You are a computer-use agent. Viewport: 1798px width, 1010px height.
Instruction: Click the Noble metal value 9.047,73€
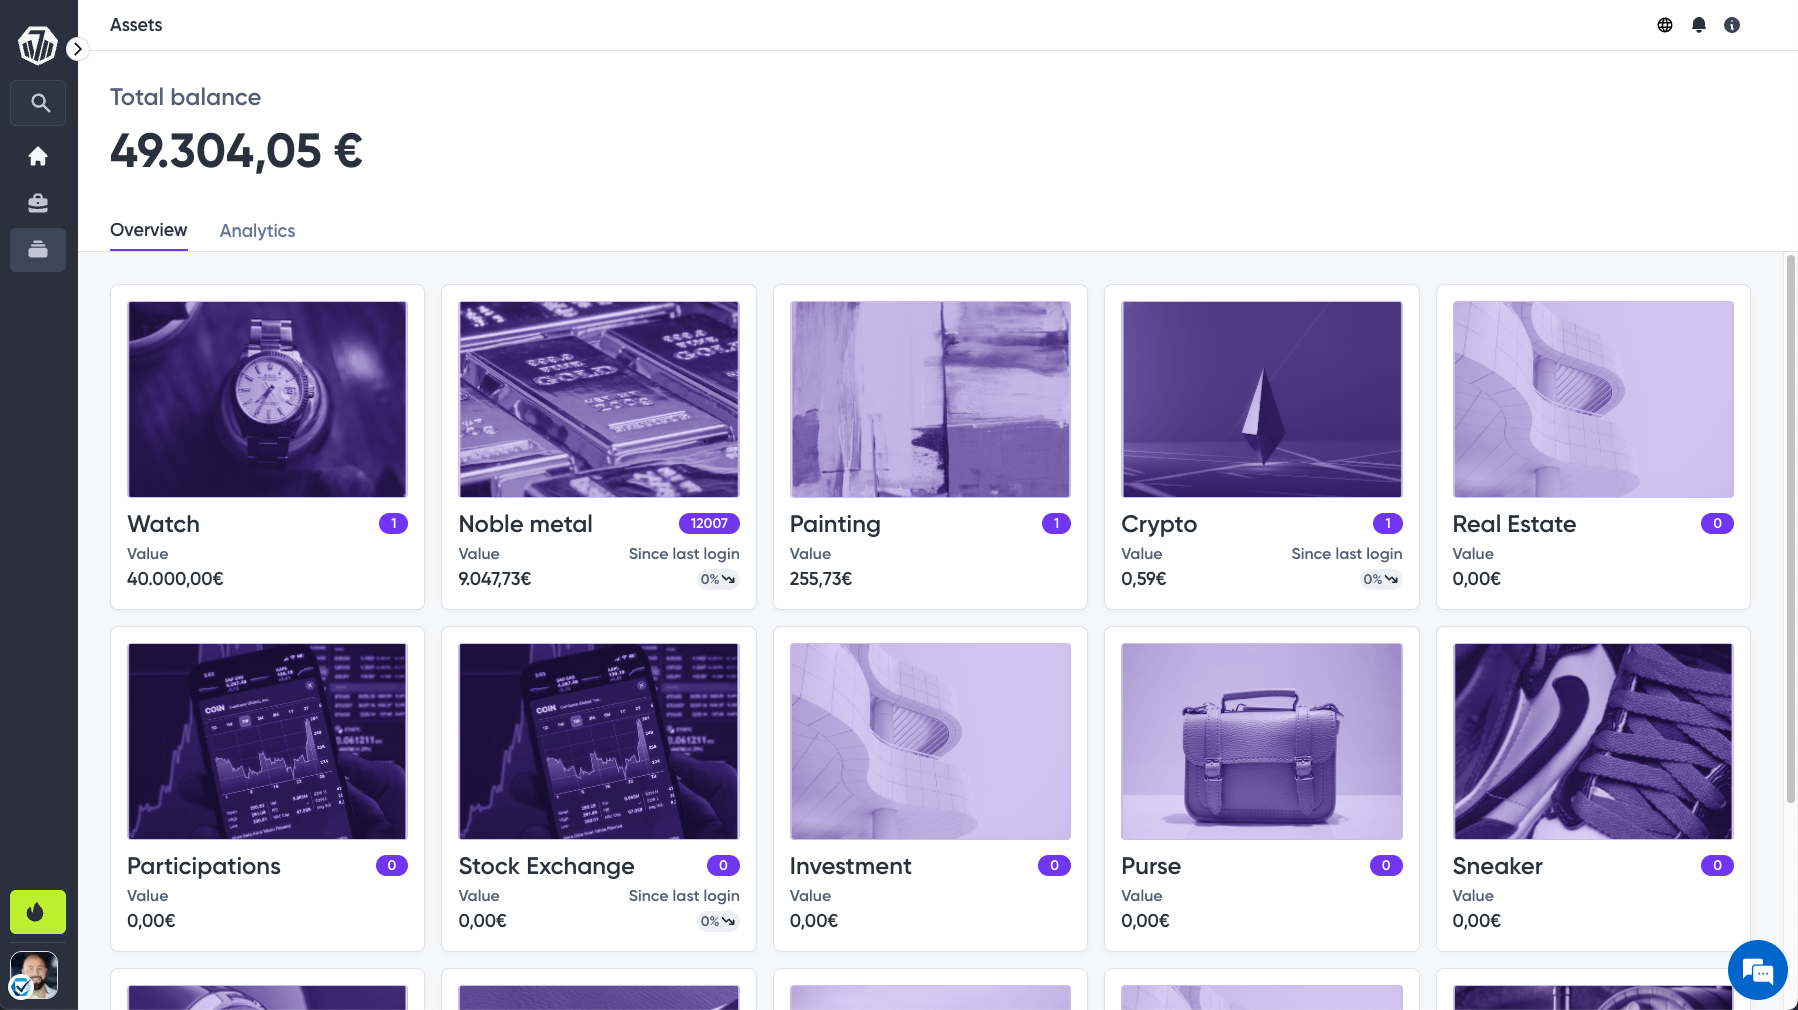coord(495,579)
